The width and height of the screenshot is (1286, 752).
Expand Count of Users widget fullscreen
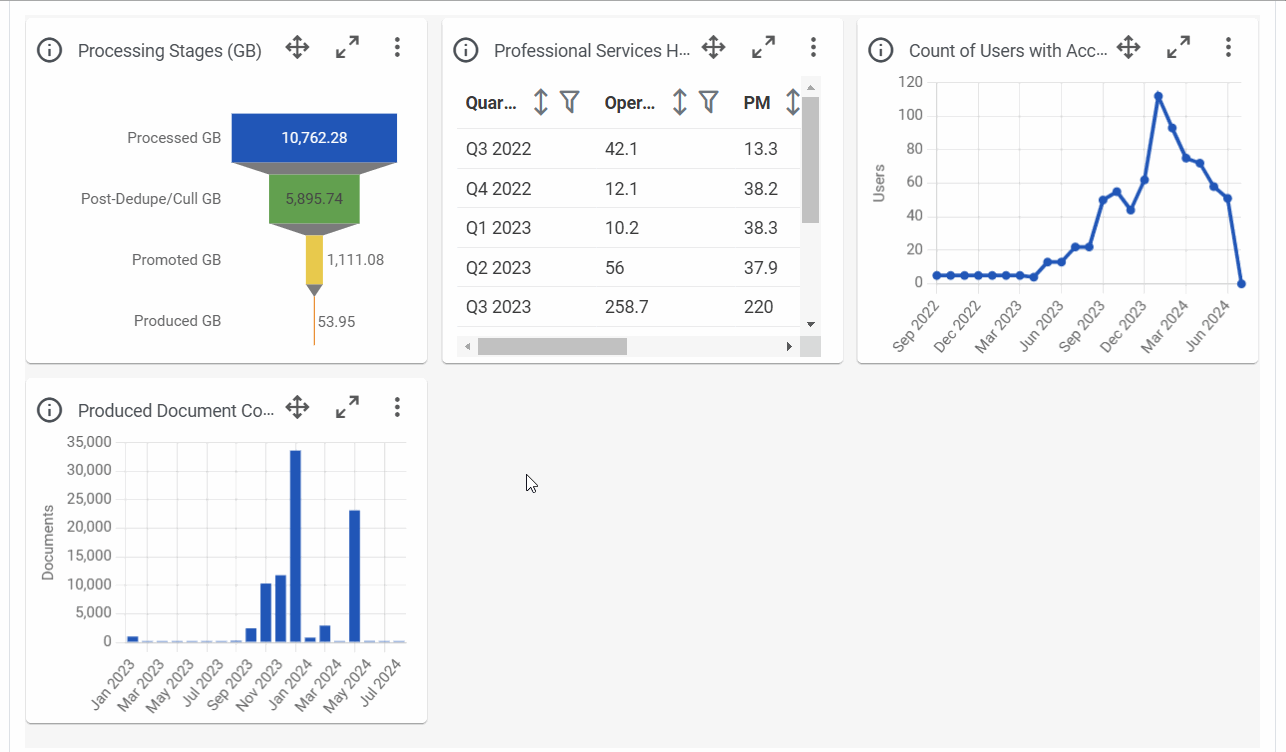(1178, 47)
